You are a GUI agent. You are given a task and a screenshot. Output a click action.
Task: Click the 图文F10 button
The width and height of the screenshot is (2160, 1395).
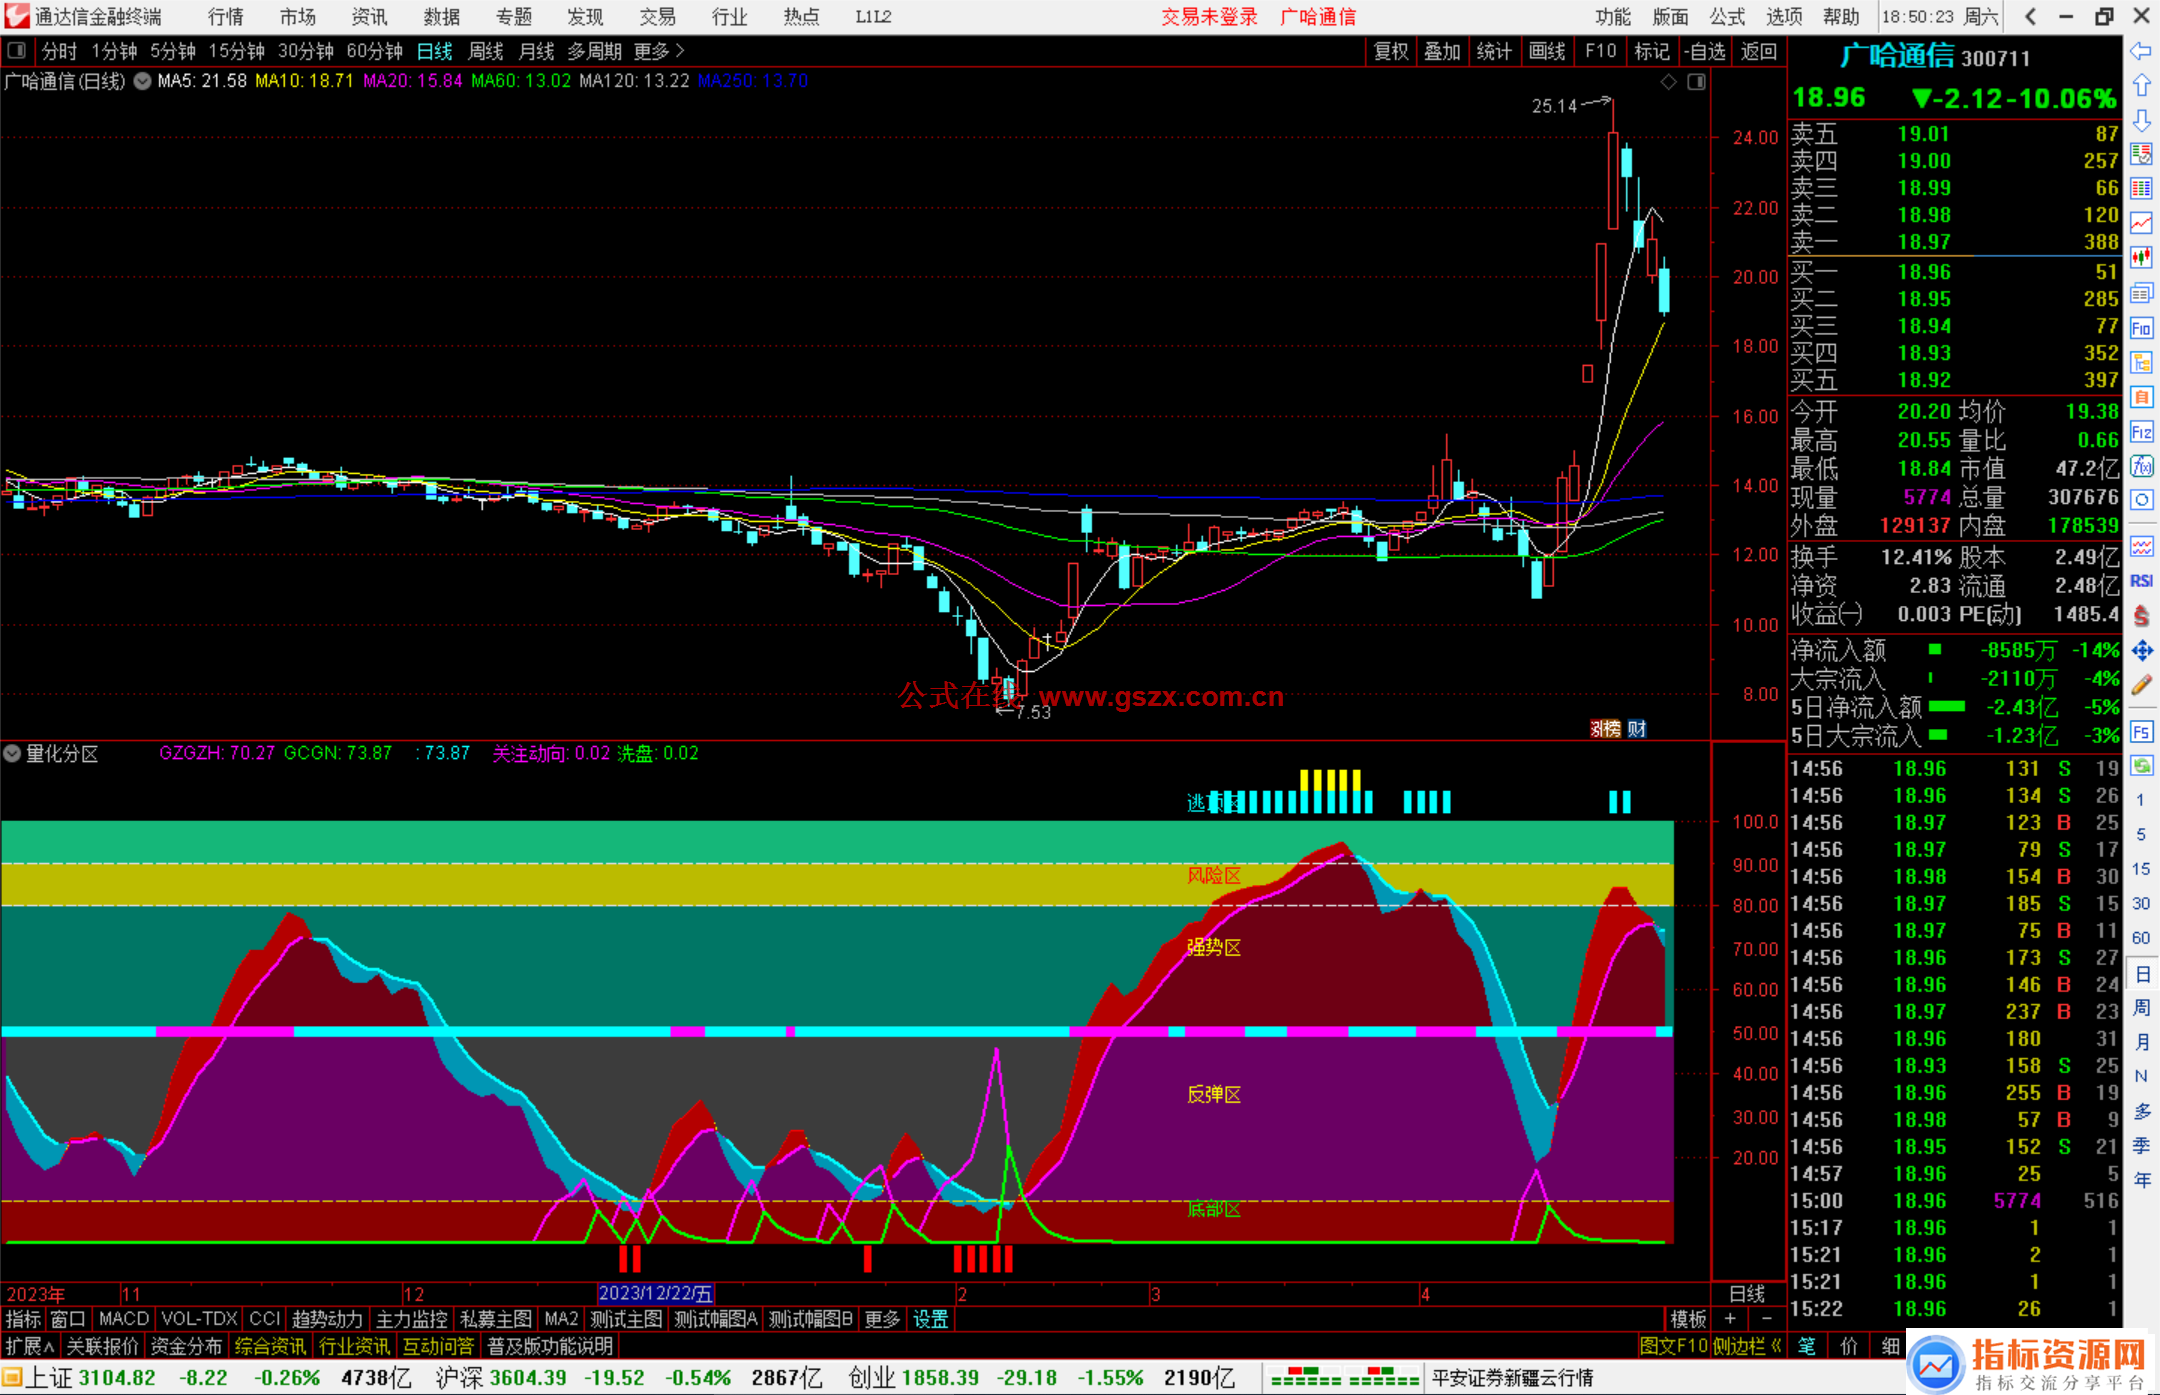click(1673, 1346)
